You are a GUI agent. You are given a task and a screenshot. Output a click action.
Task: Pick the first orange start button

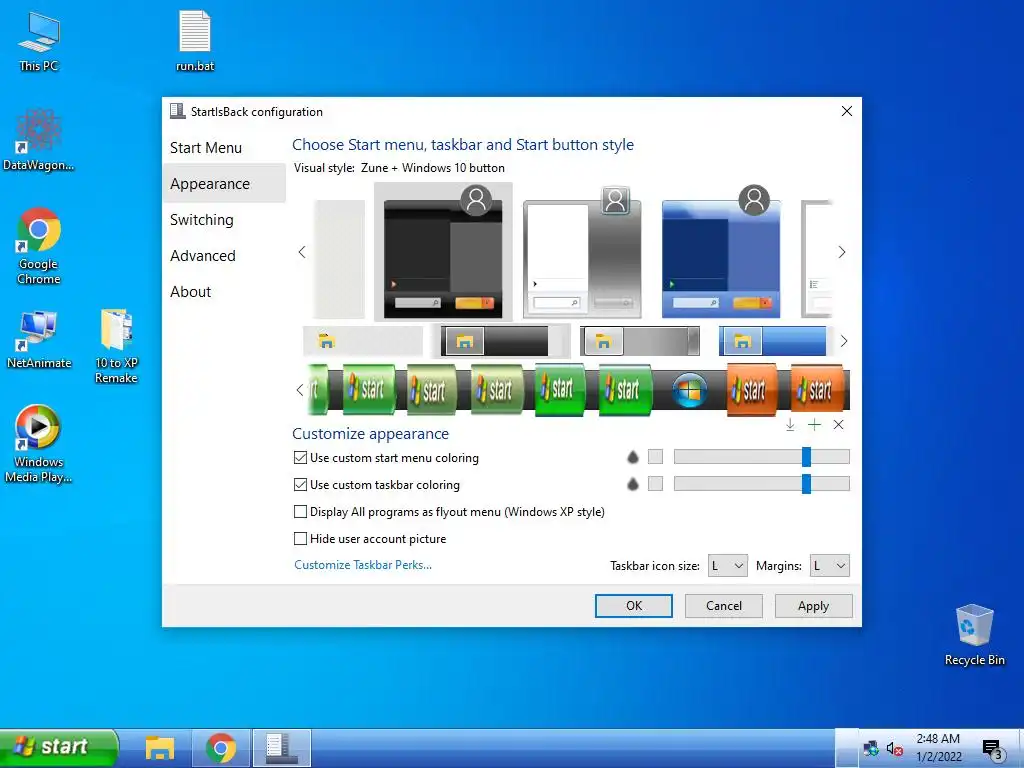click(x=752, y=390)
